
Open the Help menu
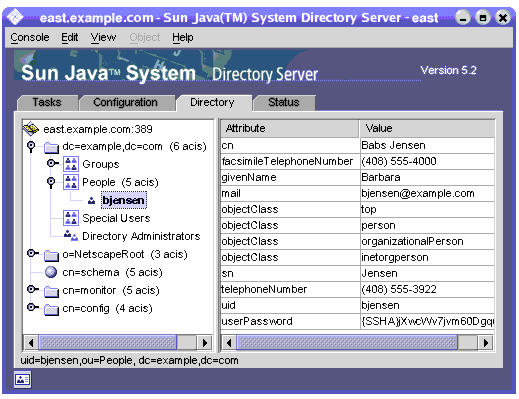[183, 37]
